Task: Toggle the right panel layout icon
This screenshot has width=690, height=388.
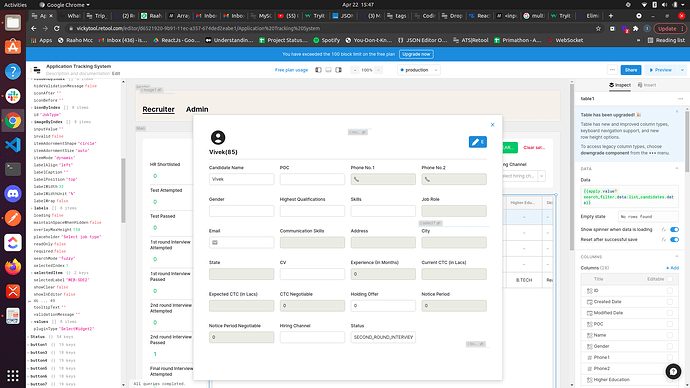Action: (338, 70)
